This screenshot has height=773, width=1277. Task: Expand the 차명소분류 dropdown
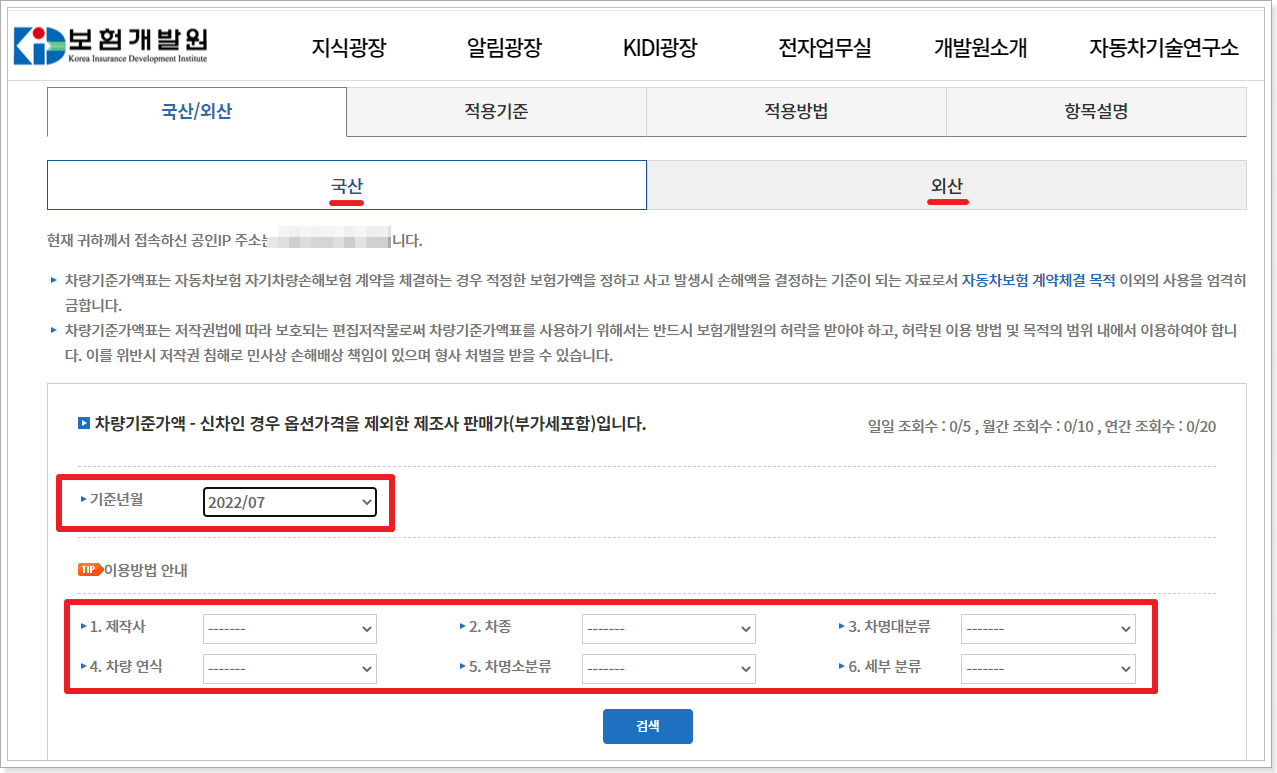click(x=668, y=668)
